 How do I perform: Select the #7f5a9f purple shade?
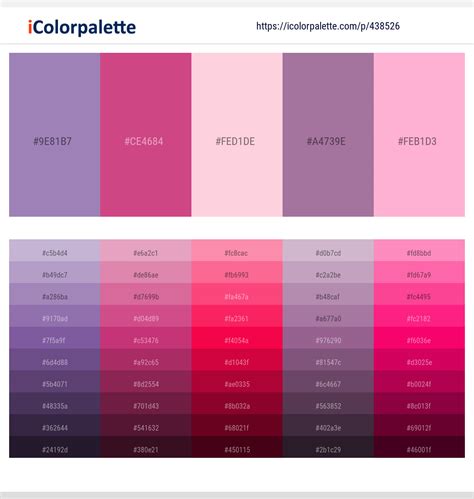point(54,338)
